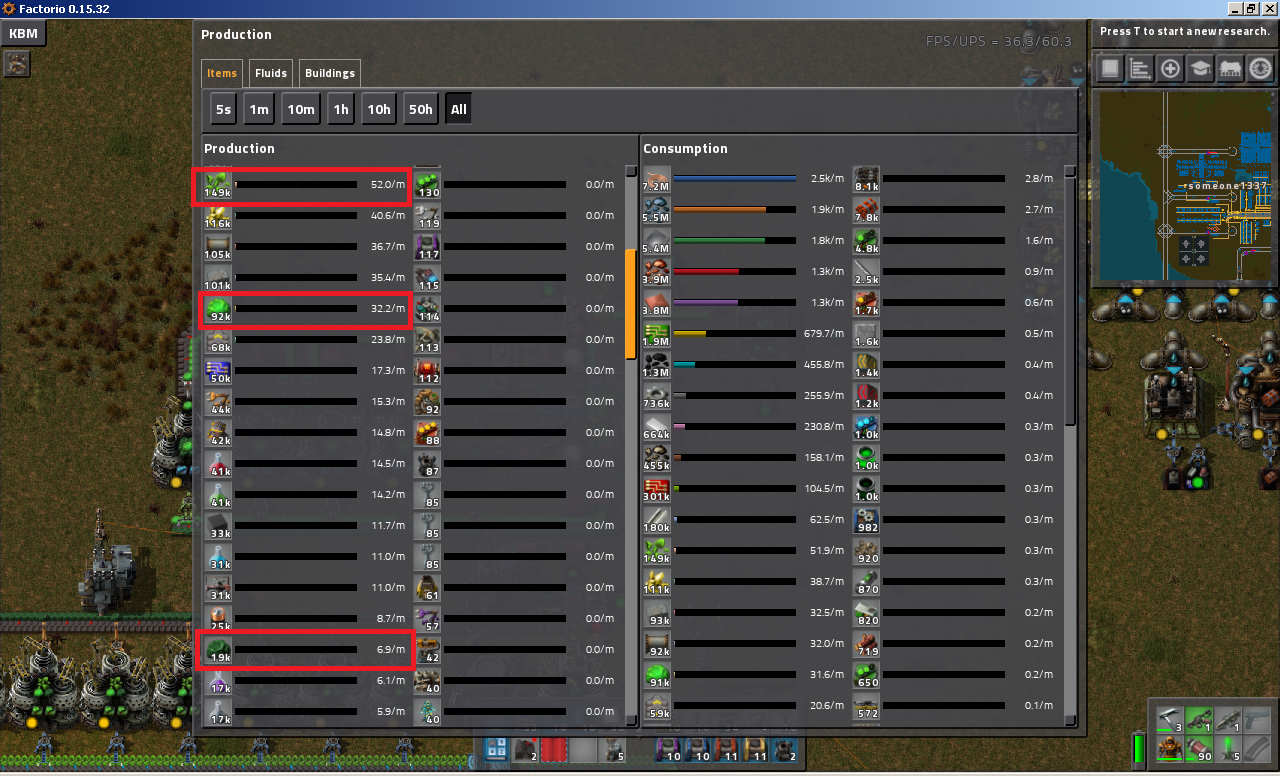Image resolution: width=1280 pixels, height=776 pixels.
Task: Click the 301k red circuit icon in Consumption
Action: 657,489
